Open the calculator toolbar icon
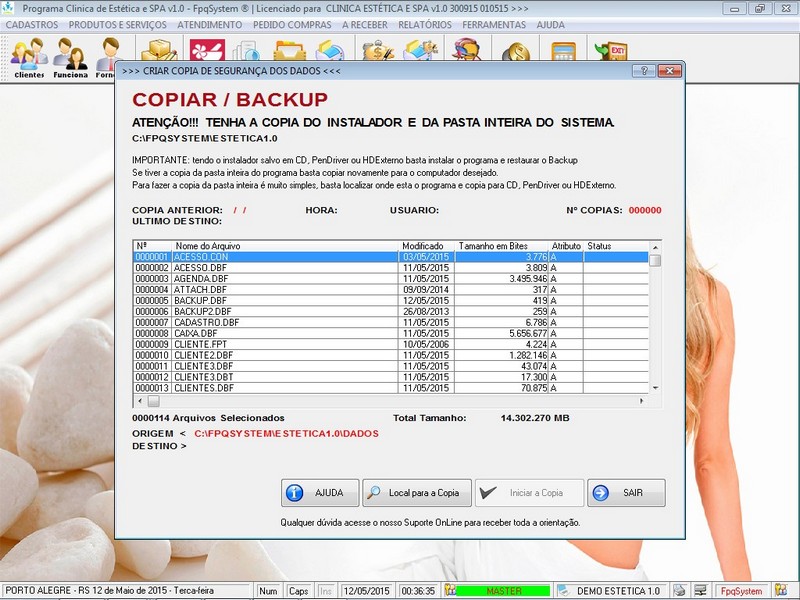800x600 pixels. tap(563, 51)
